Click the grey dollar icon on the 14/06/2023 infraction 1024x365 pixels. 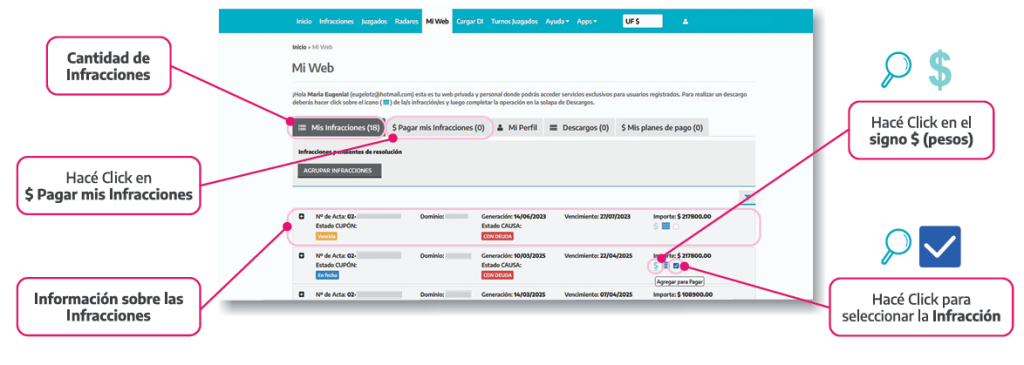[656, 227]
